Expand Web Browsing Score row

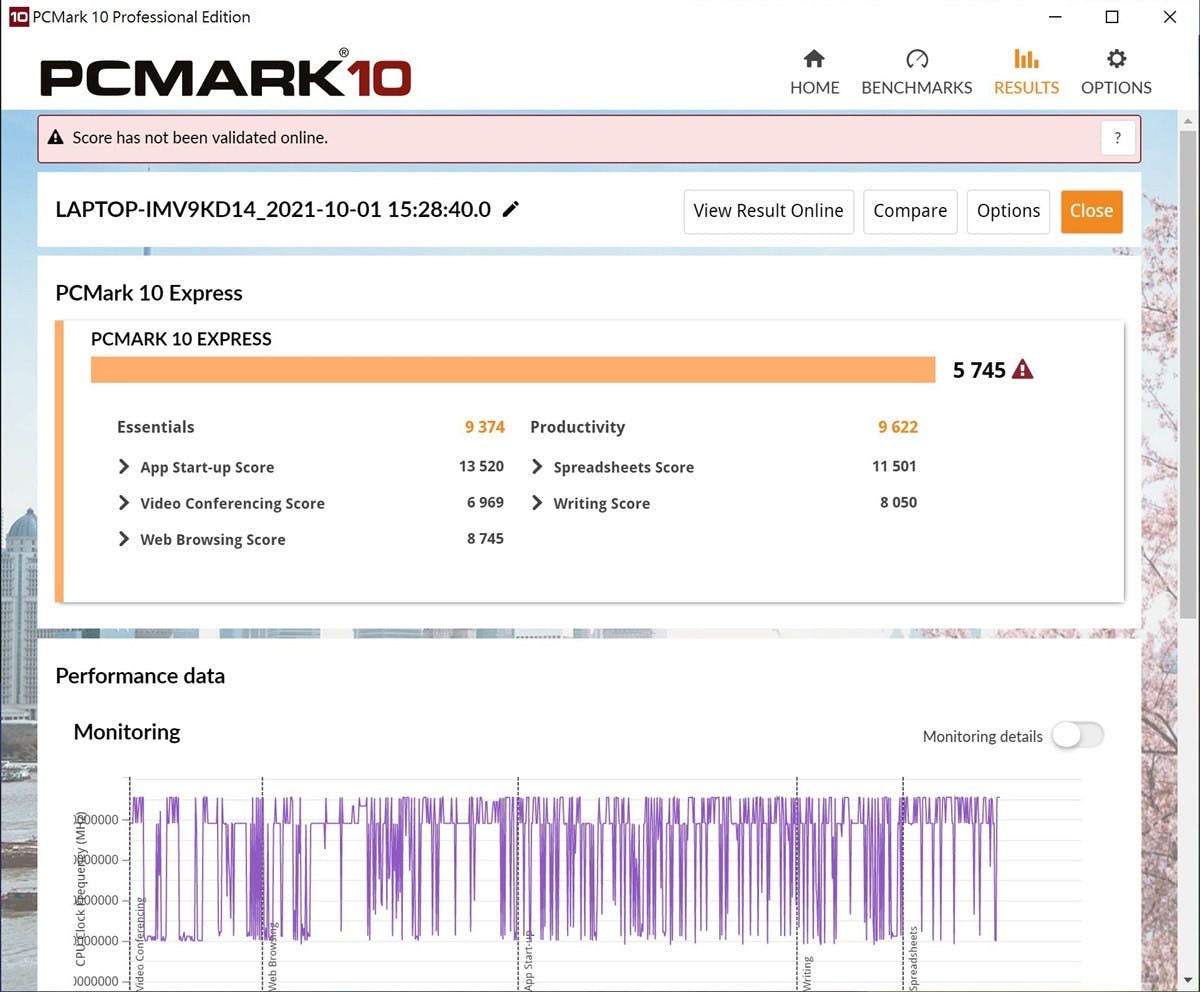(x=124, y=539)
